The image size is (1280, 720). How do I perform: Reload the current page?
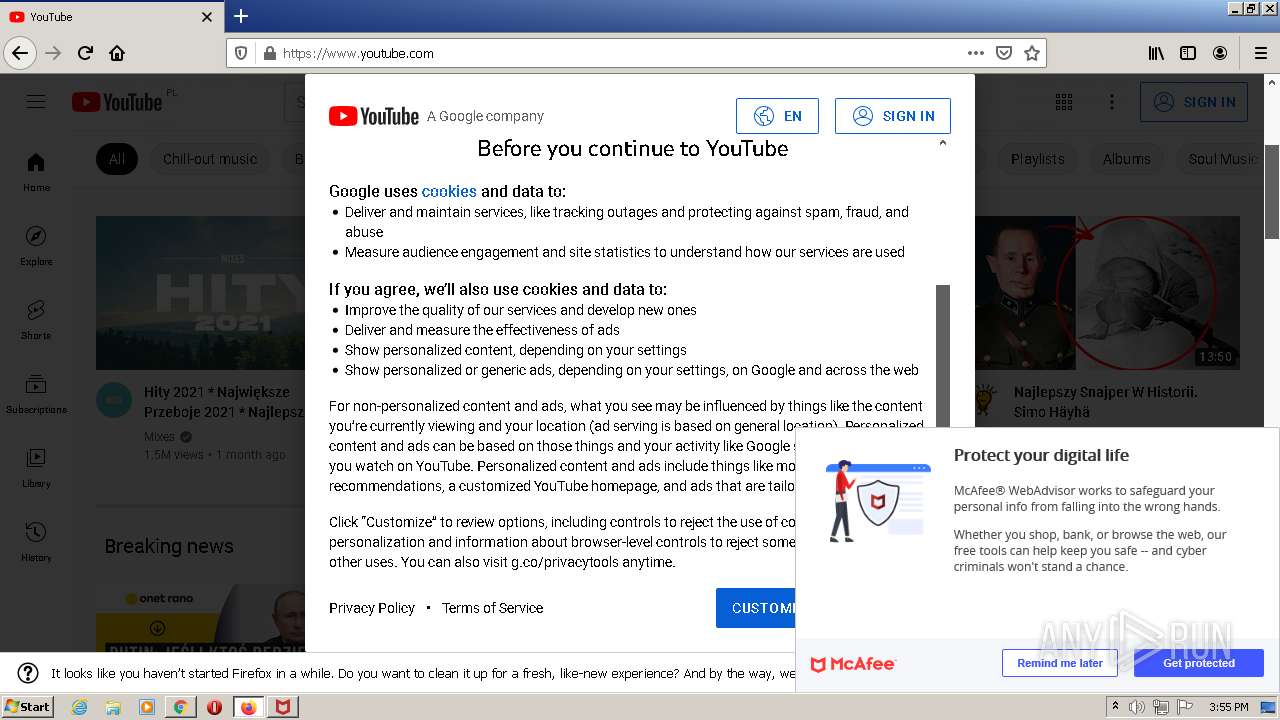pos(85,53)
